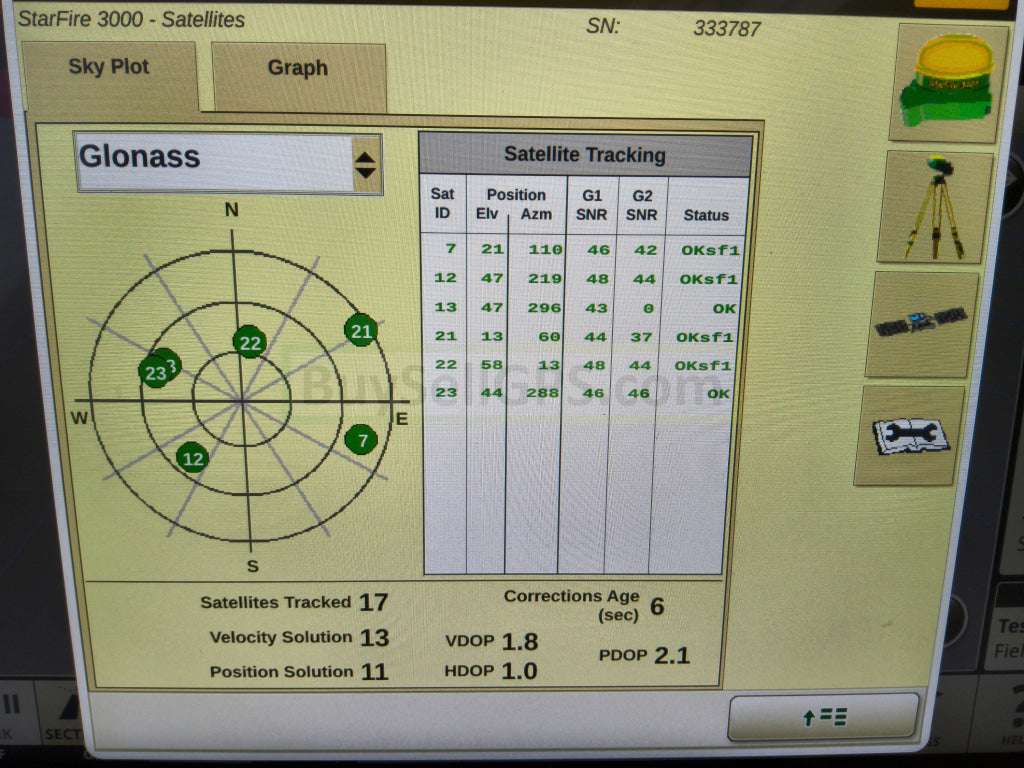Click the Position Solution value 11
The height and width of the screenshot is (768, 1024).
374,671
